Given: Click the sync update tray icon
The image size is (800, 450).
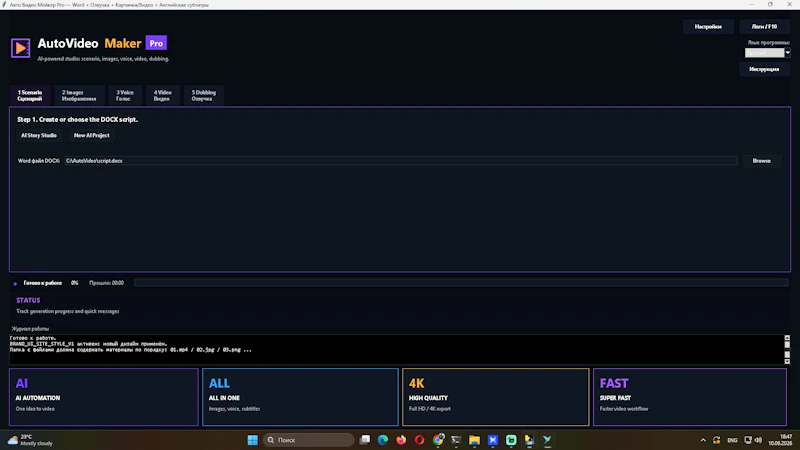Looking at the screenshot, I should click(x=716, y=440).
